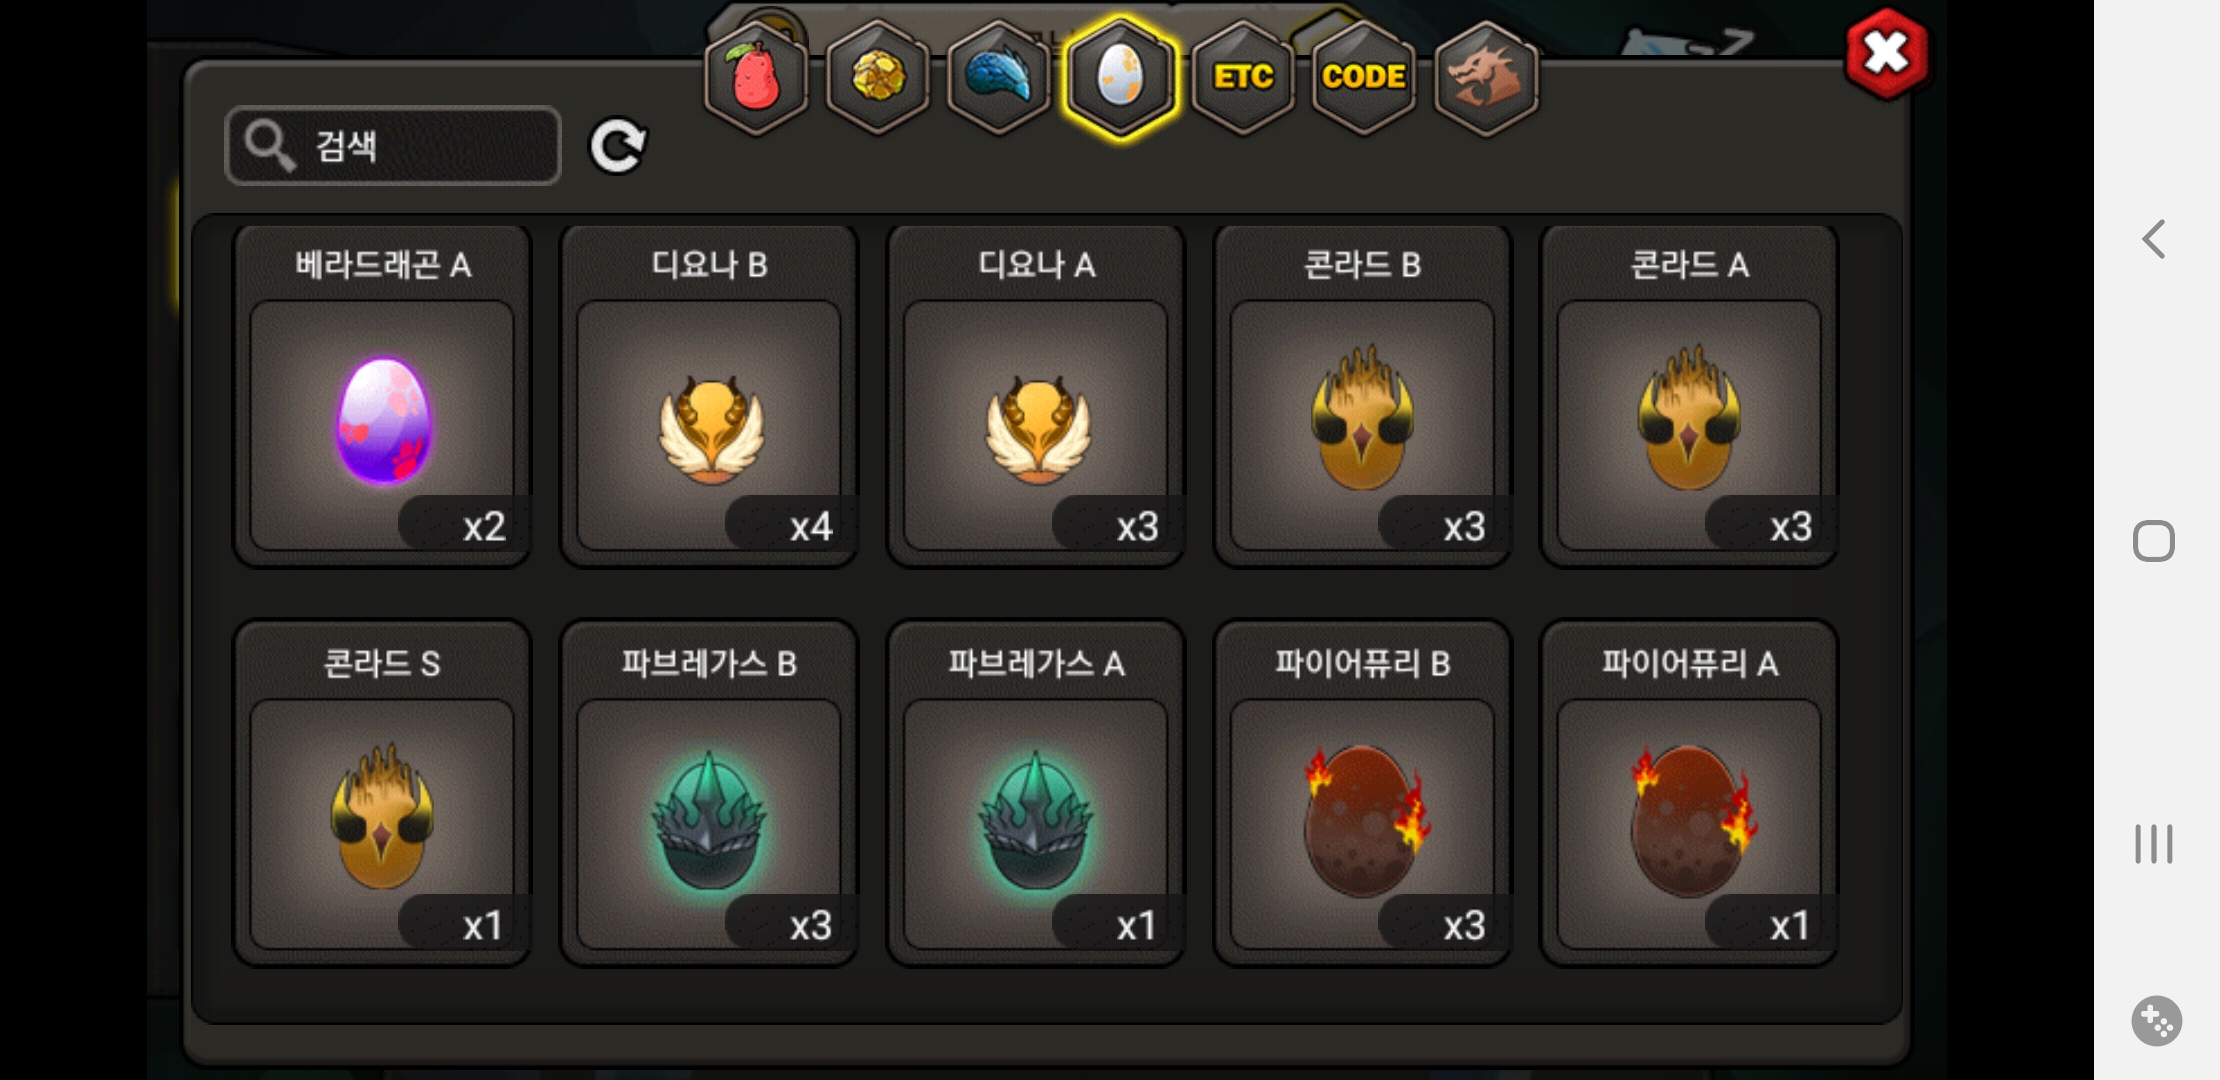Click the 검색 search input field
The image size is (2220, 1080).
pyautogui.click(x=393, y=146)
